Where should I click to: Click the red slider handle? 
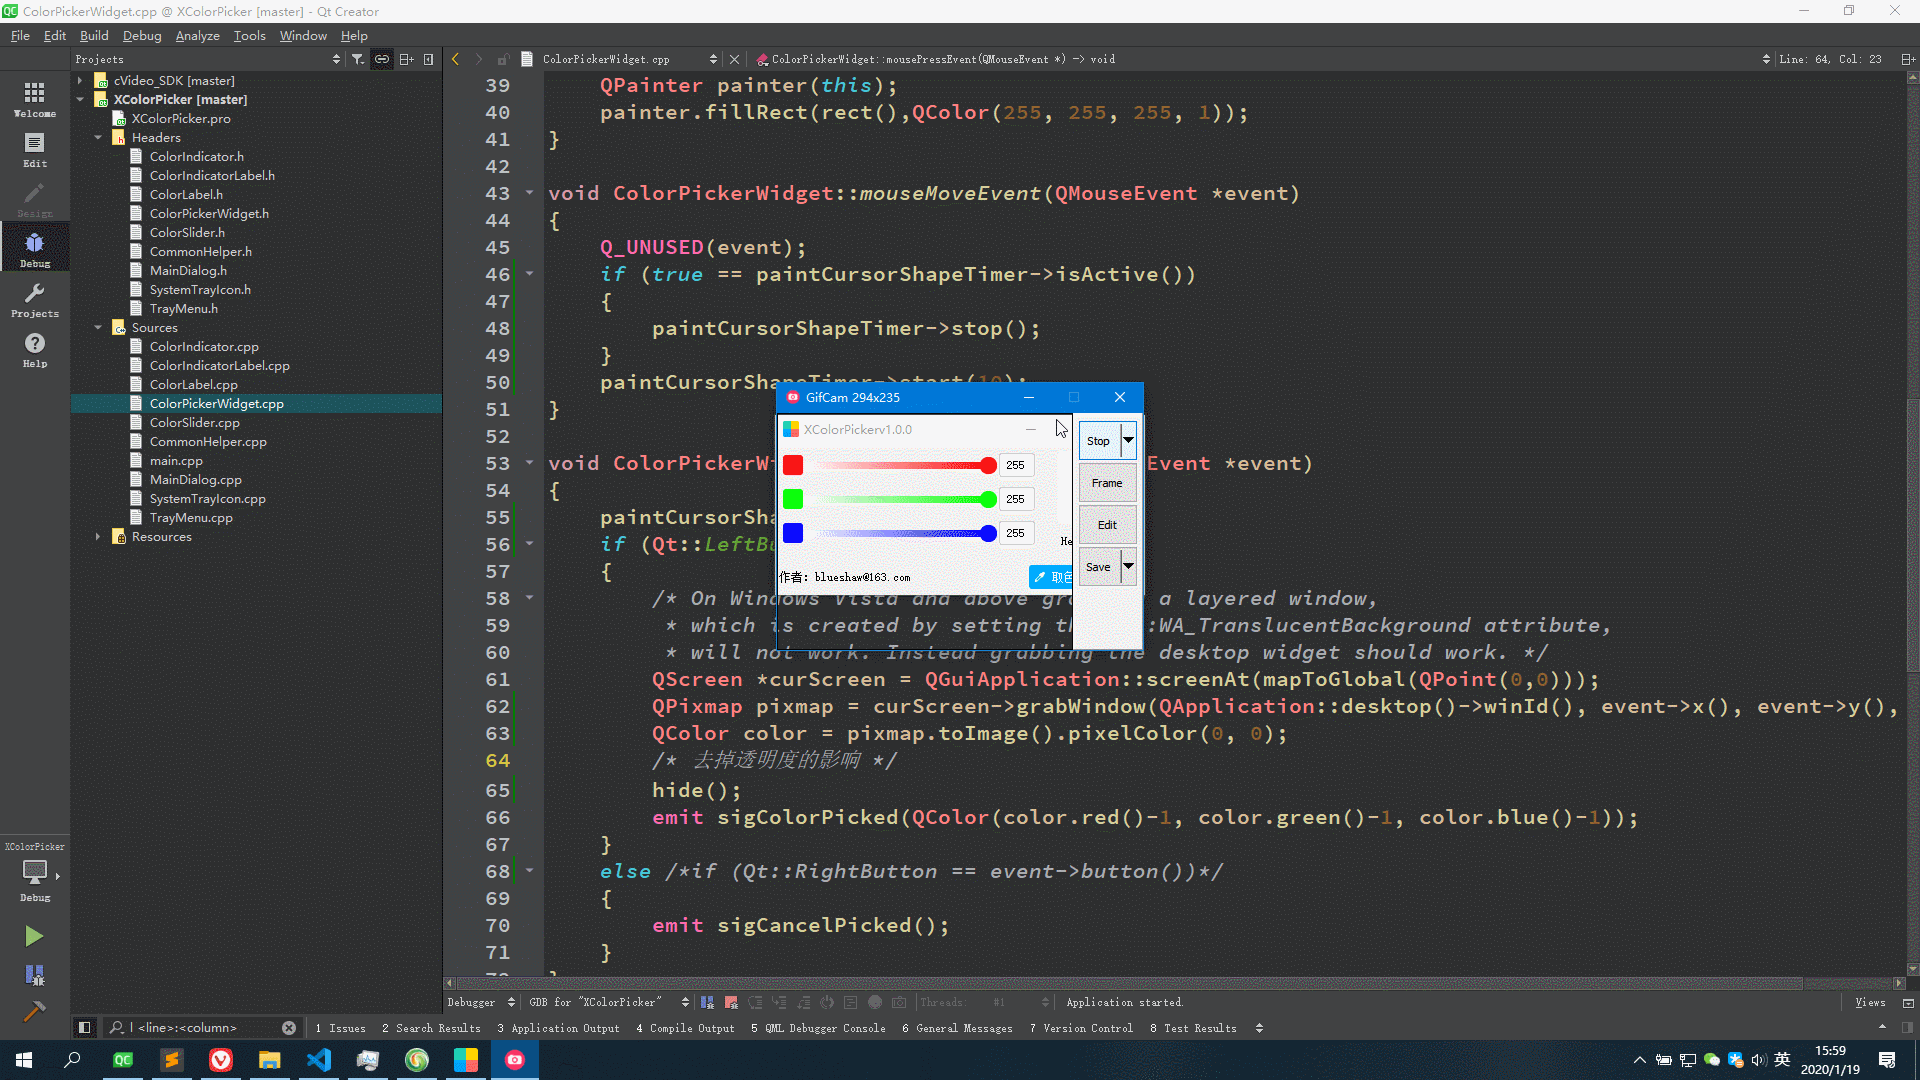pyautogui.click(x=988, y=465)
